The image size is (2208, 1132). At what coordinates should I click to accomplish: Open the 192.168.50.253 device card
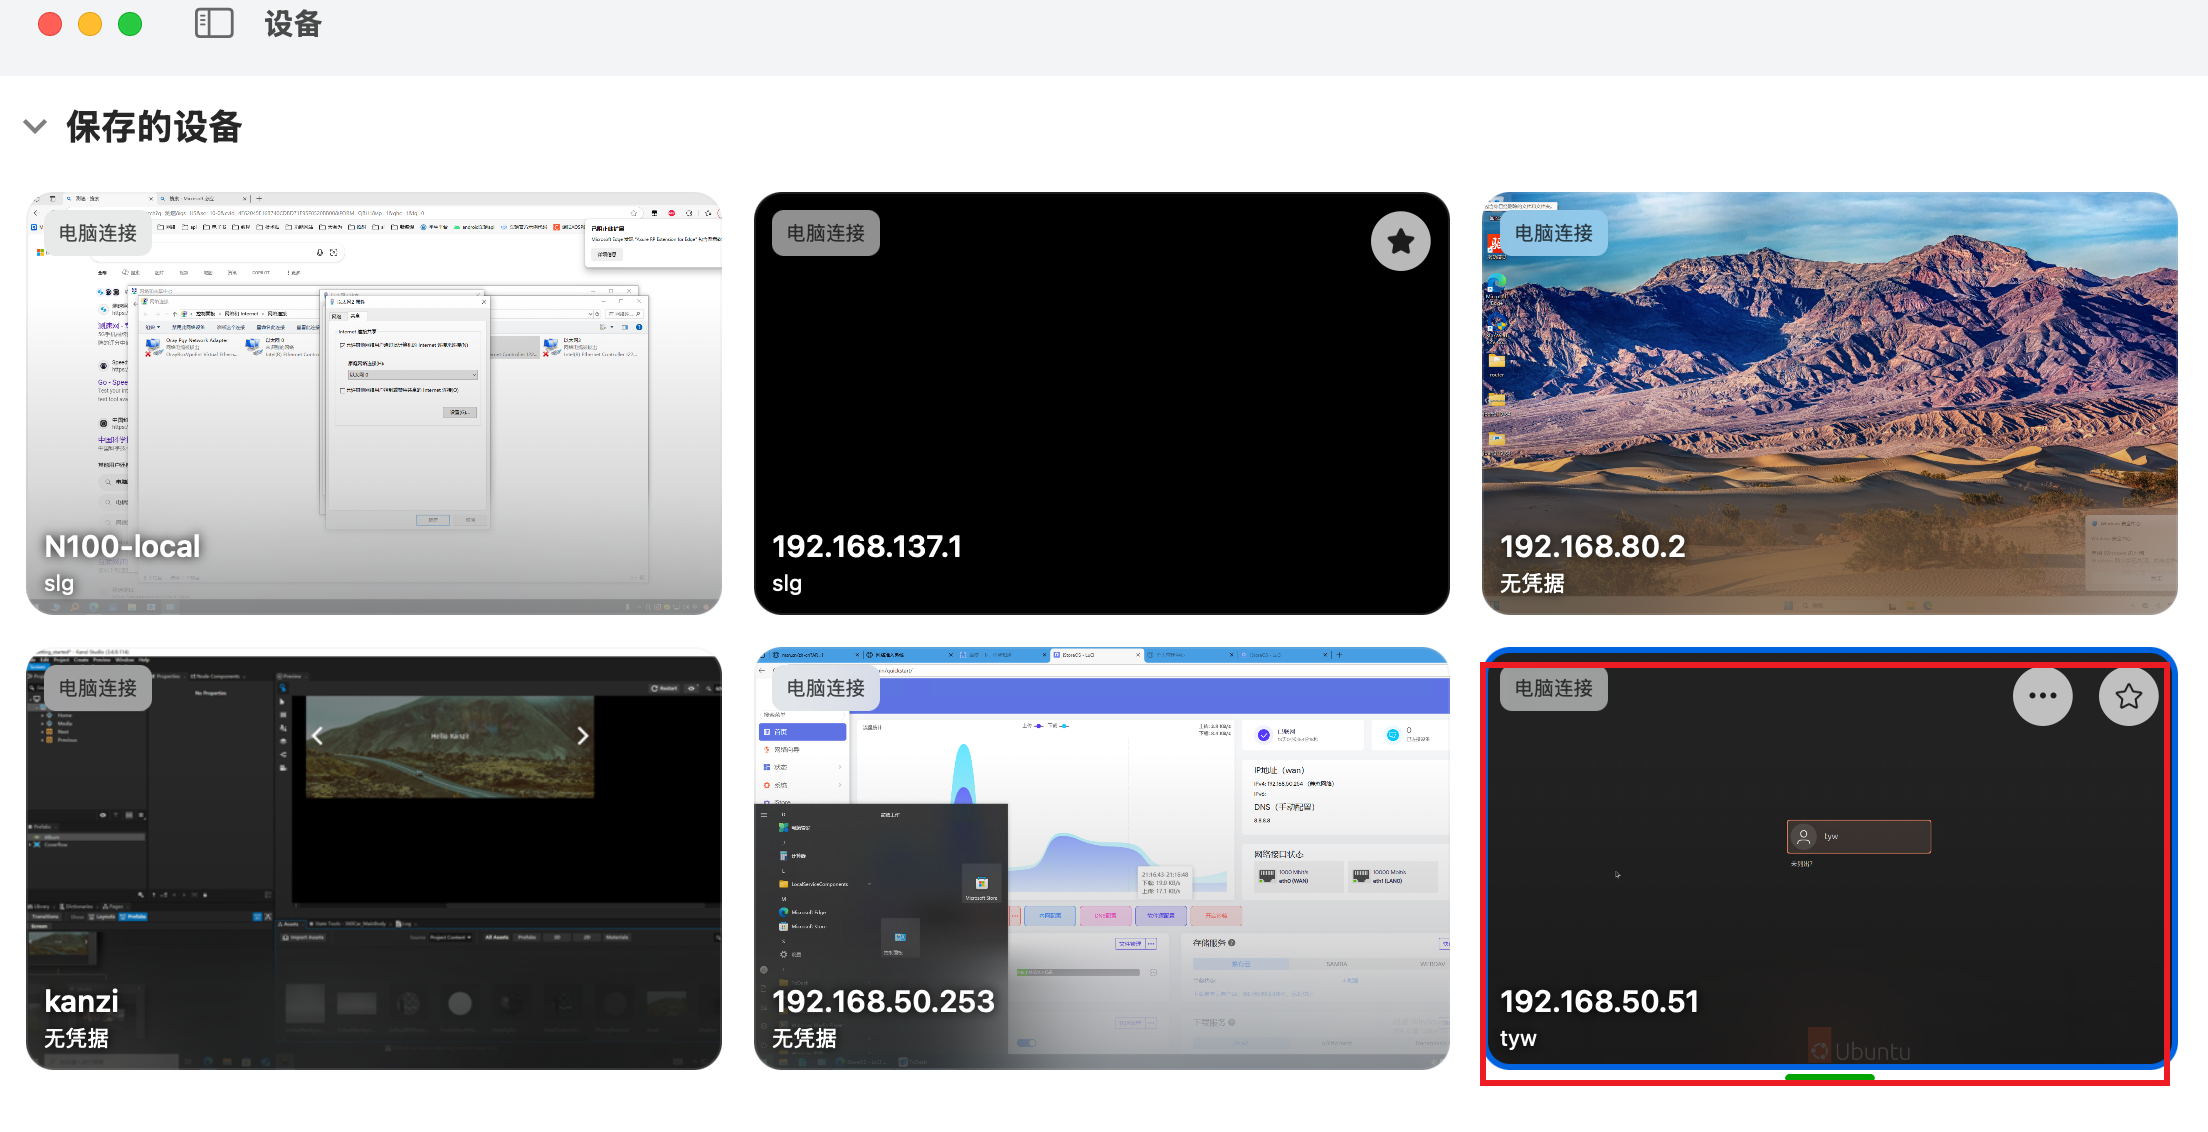1101,858
